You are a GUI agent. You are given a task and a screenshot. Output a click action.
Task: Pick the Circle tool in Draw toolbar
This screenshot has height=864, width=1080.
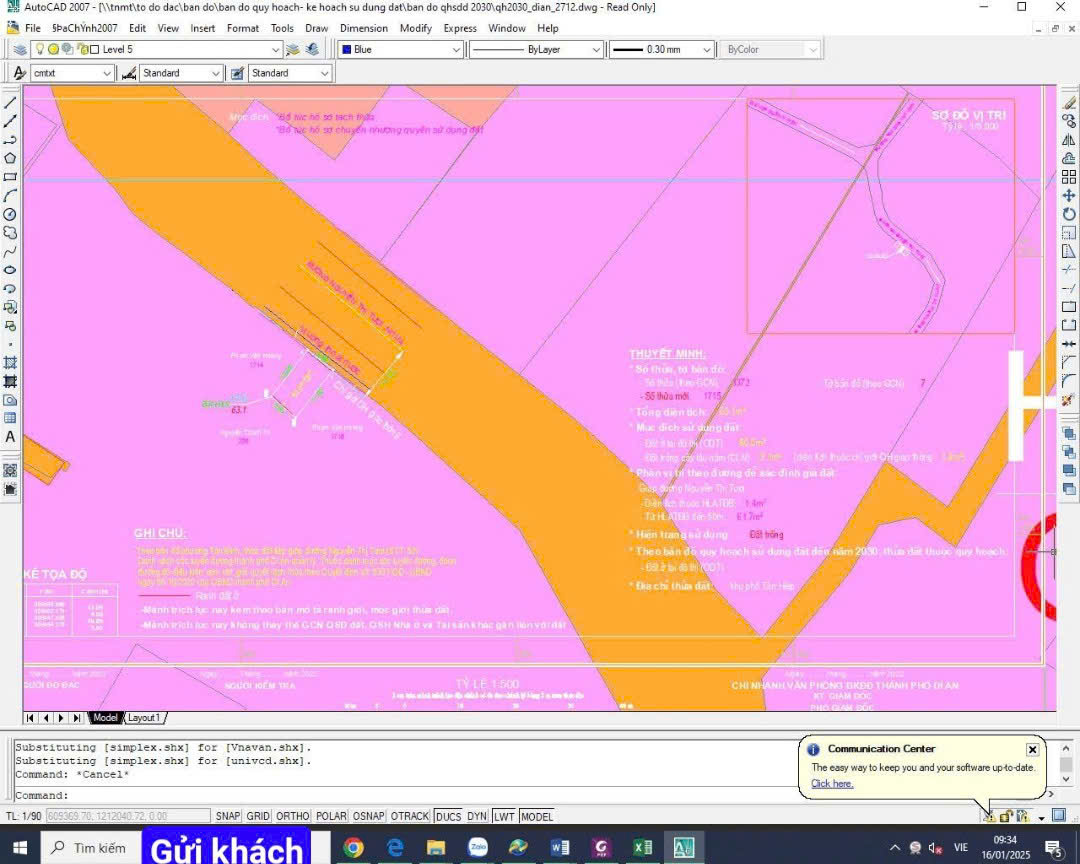coord(10,214)
